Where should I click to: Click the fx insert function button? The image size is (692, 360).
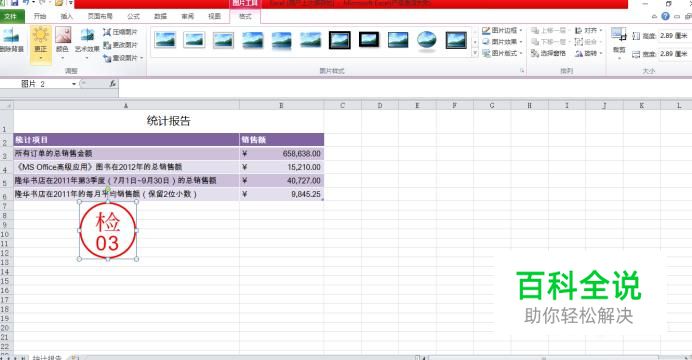click(x=113, y=83)
